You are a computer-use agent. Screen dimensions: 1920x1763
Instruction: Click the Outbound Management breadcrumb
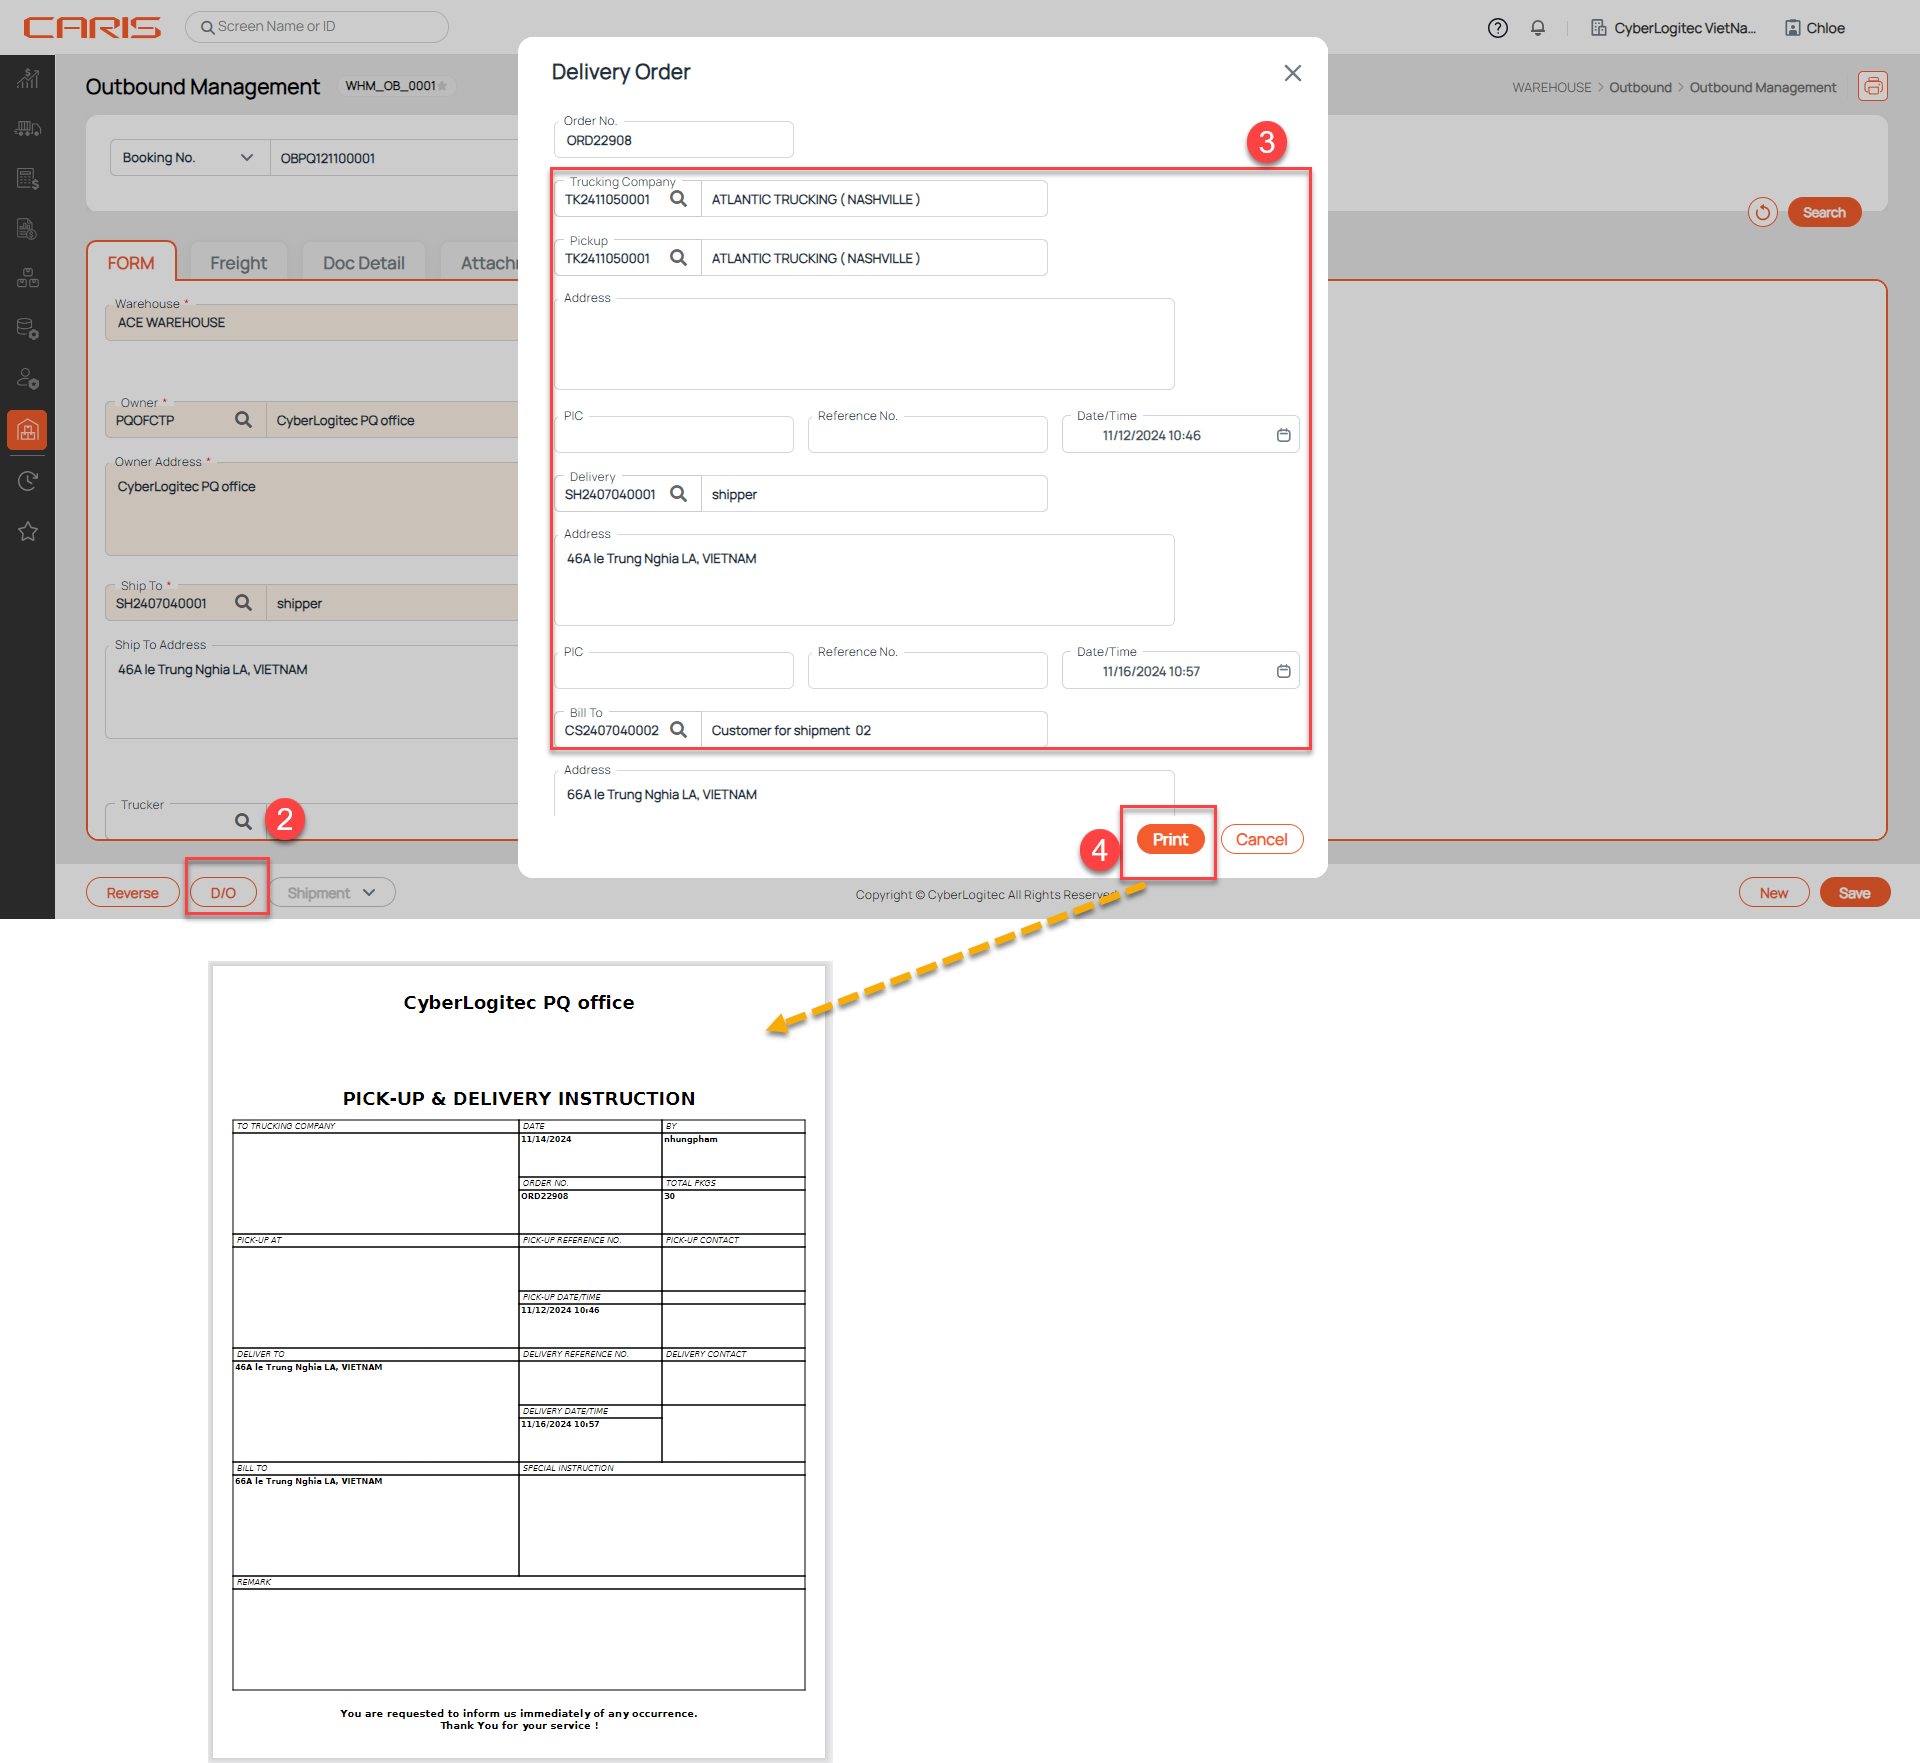(x=1762, y=88)
